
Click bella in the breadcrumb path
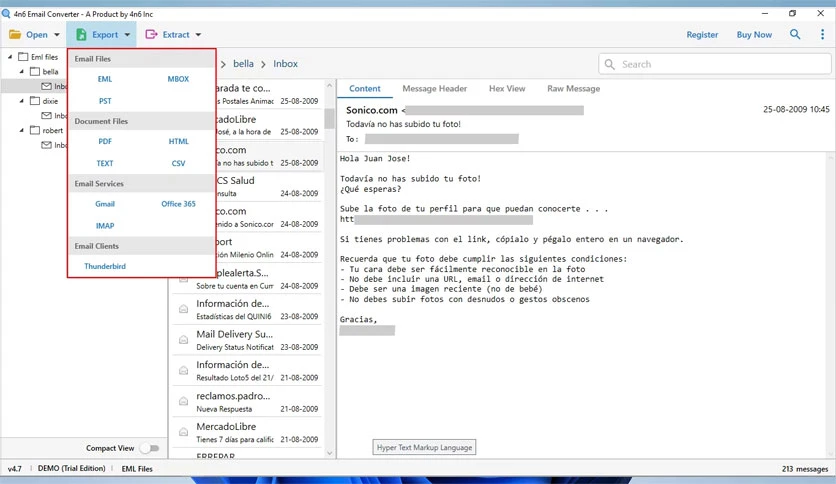(x=243, y=63)
